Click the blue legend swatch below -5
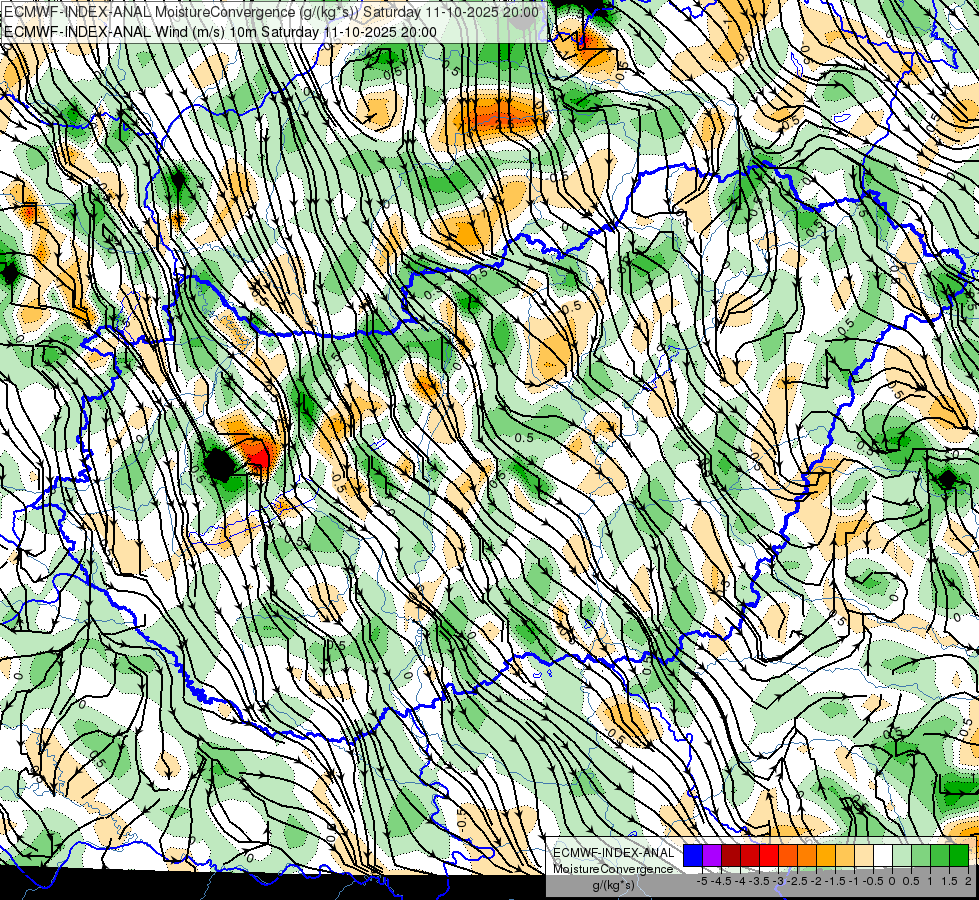 tap(693, 855)
